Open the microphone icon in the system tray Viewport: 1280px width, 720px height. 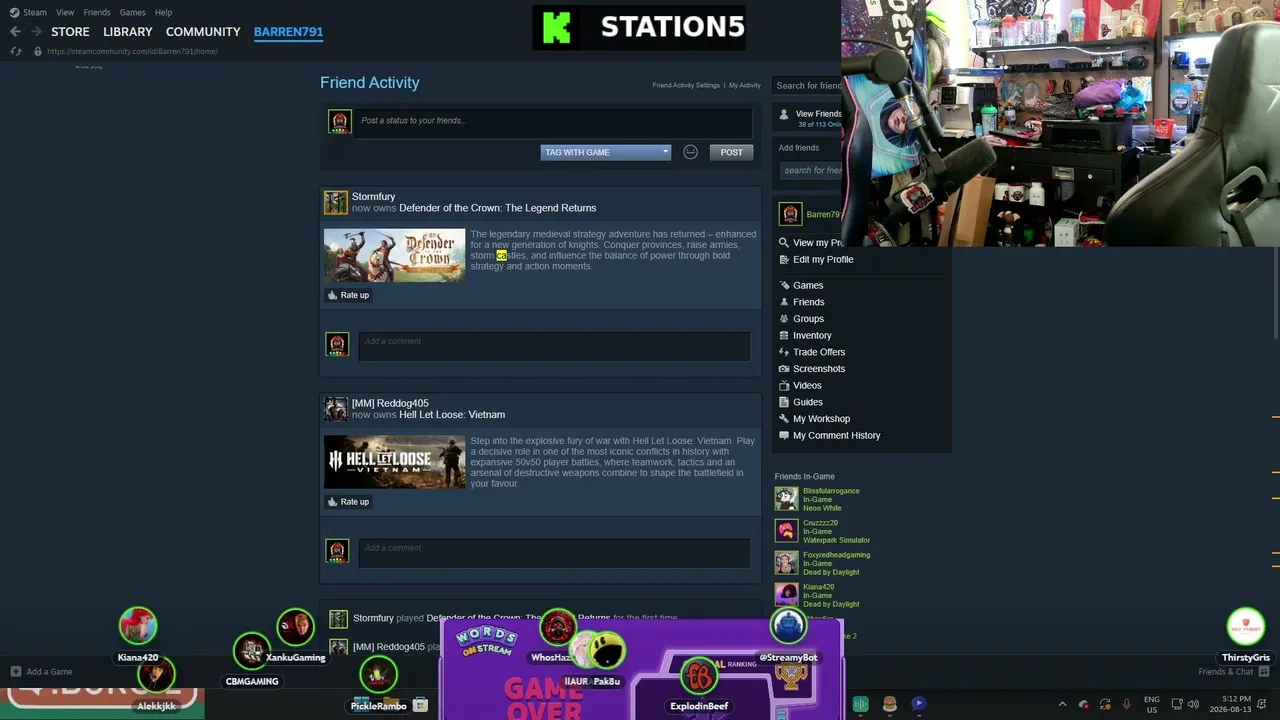point(1126,704)
